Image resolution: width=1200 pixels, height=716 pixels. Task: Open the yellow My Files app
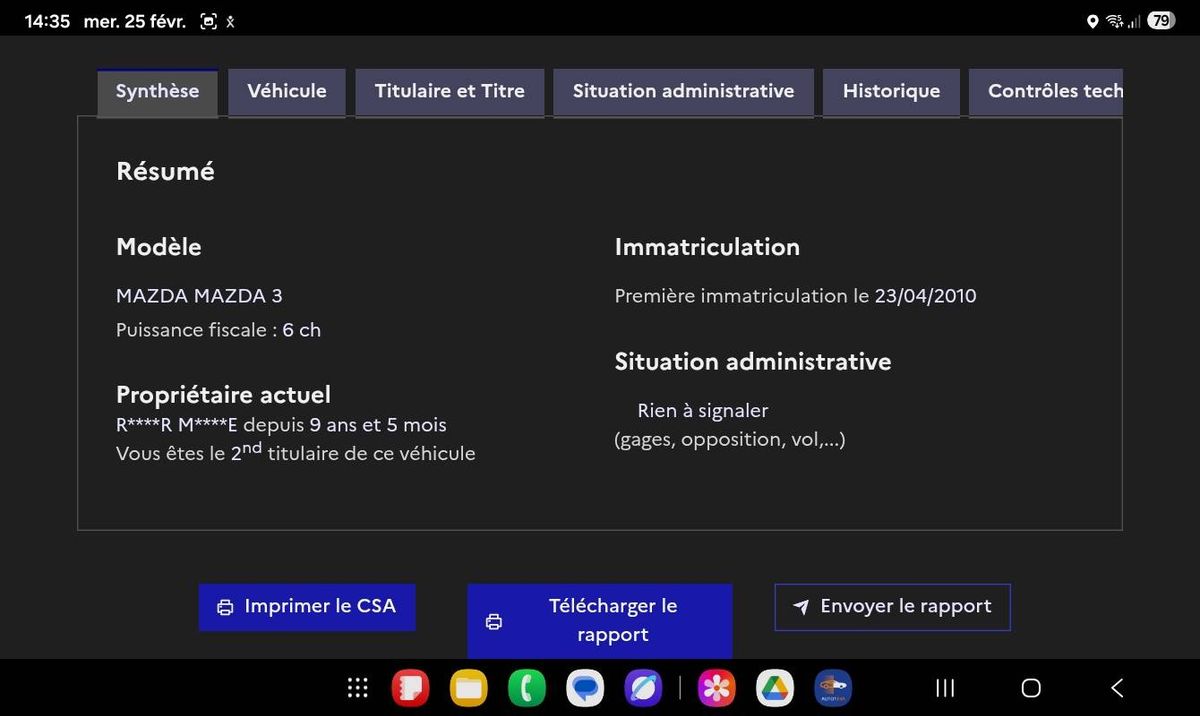tap(468, 688)
